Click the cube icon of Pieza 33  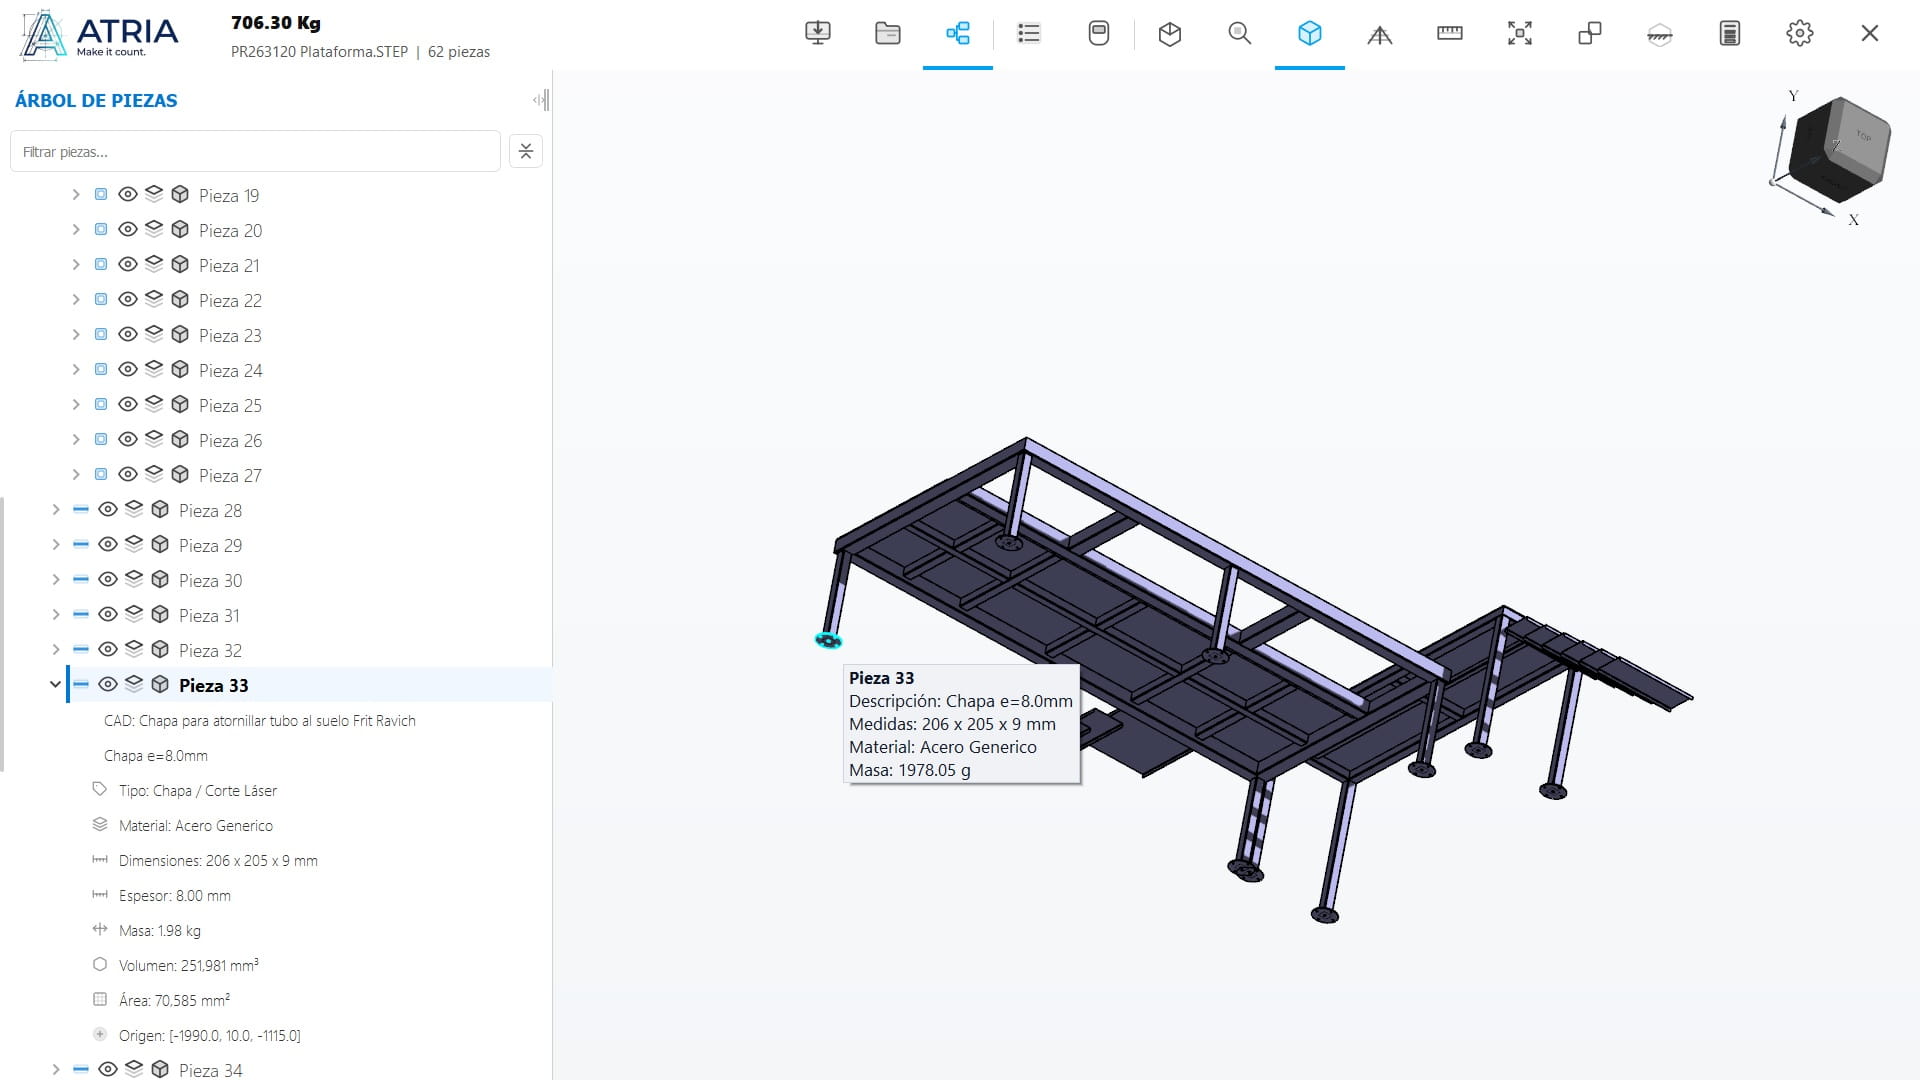pos(160,684)
